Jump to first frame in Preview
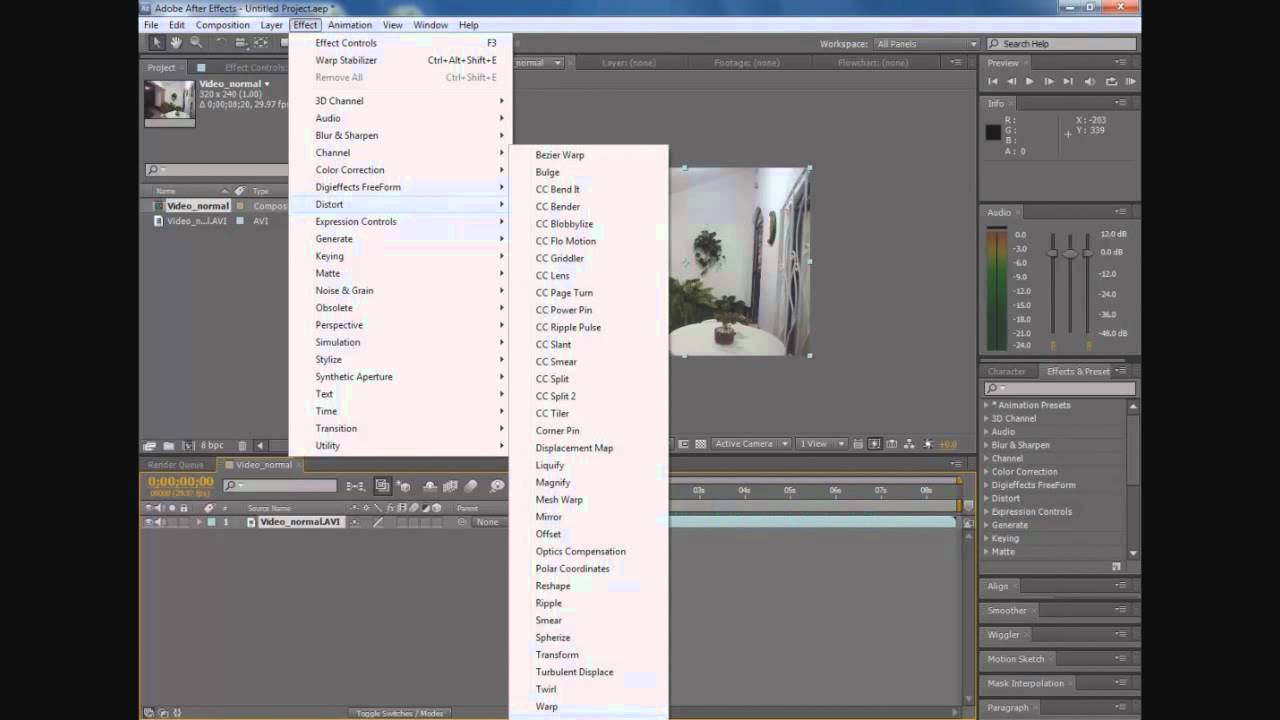The width and height of the screenshot is (1280, 720). point(993,81)
